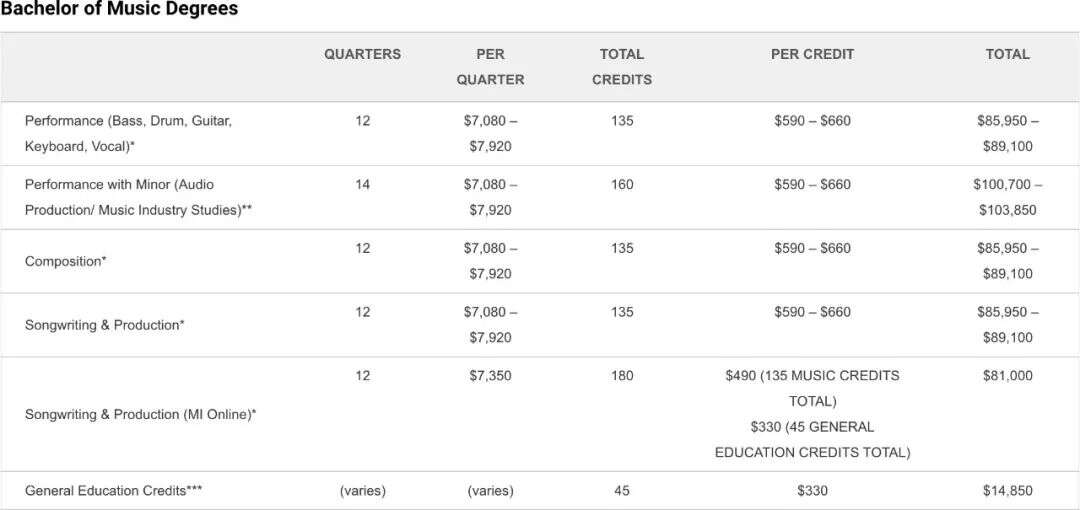Click the PER CREDIT column header
Screen dimensions: 1080x510
pyautogui.click(x=812, y=54)
